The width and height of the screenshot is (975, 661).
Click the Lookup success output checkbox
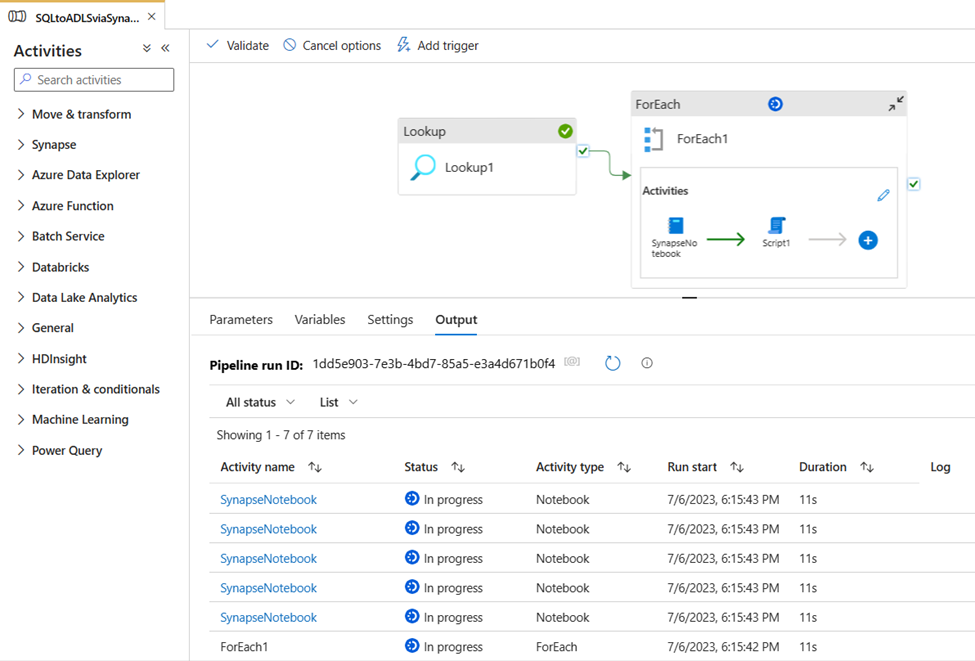tap(583, 150)
